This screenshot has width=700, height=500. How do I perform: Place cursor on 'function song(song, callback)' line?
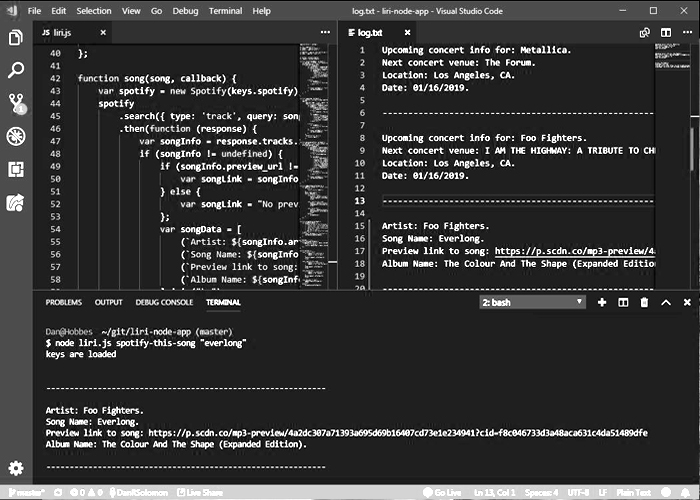tap(157, 78)
